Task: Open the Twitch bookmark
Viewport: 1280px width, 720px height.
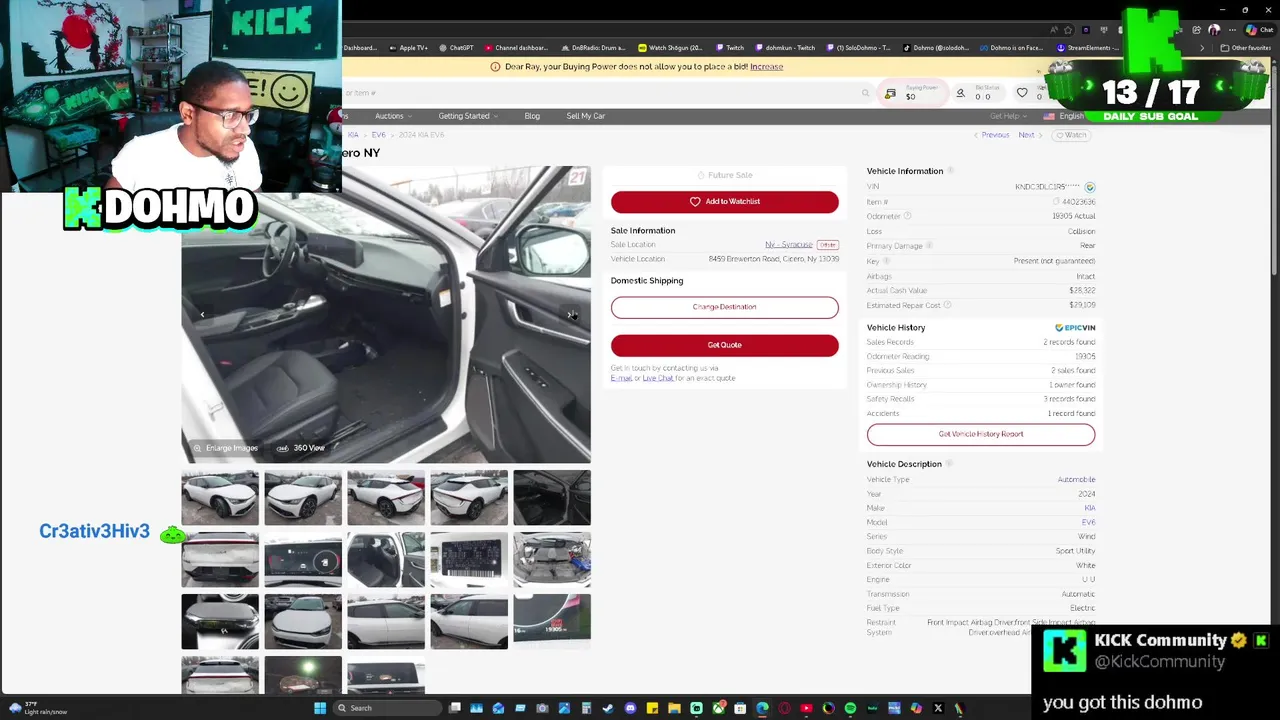Action: click(730, 48)
